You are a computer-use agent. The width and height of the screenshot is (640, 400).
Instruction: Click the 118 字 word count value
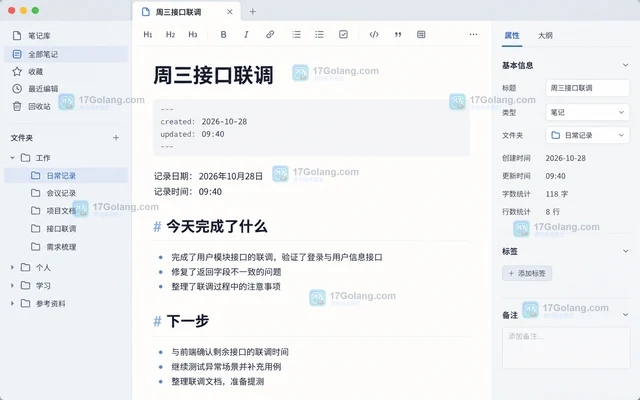click(x=557, y=194)
